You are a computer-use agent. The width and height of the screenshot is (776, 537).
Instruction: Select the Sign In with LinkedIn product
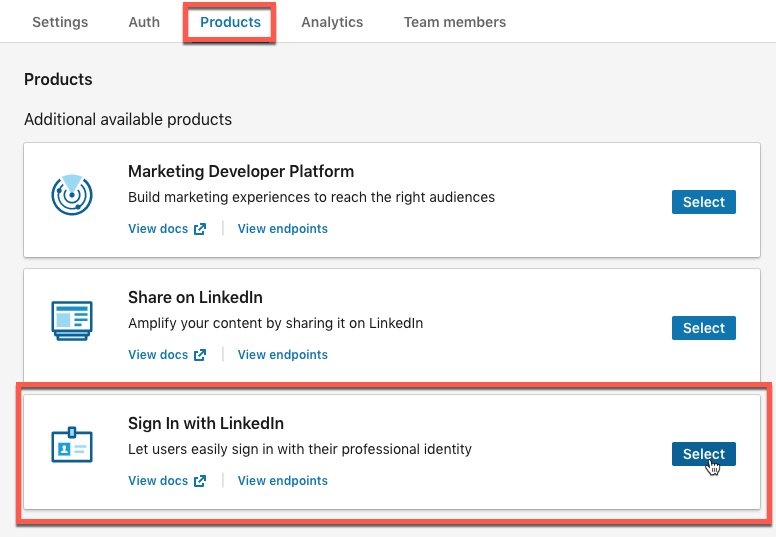pyautogui.click(x=704, y=454)
